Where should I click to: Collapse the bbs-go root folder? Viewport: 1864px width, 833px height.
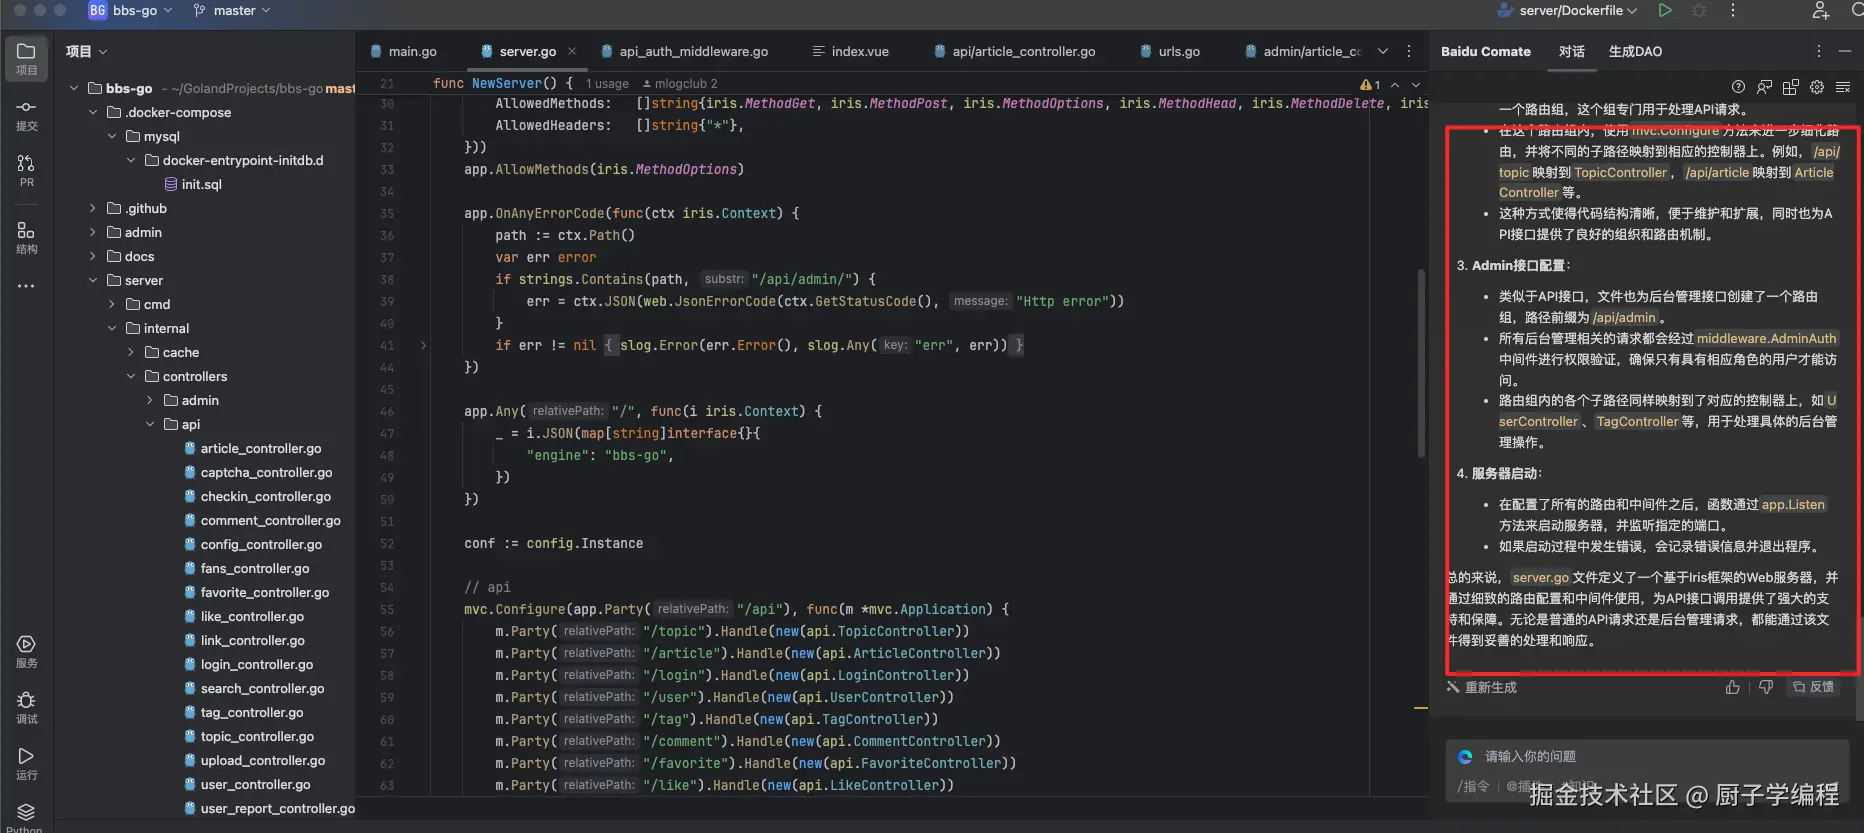[x=74, y=88]
